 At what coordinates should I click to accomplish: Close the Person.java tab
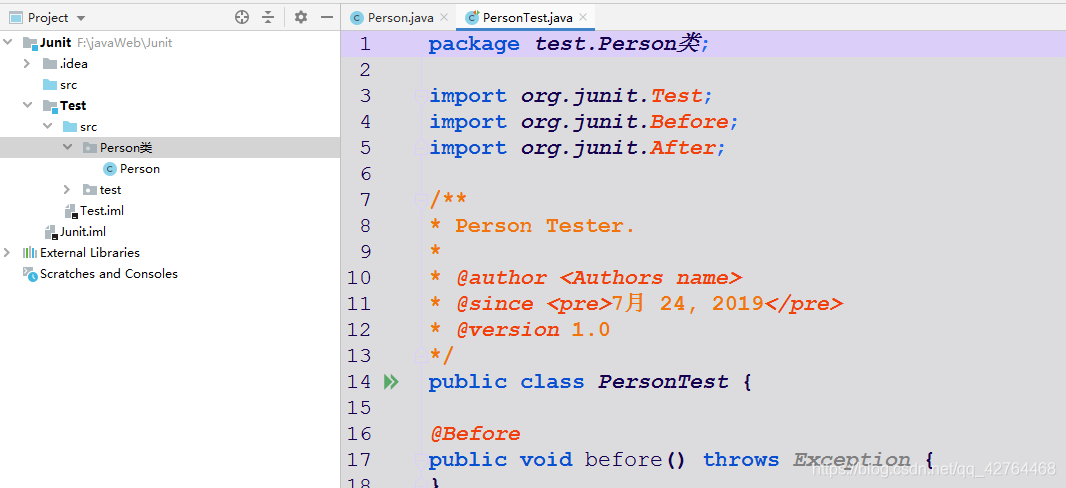[444, 18]
